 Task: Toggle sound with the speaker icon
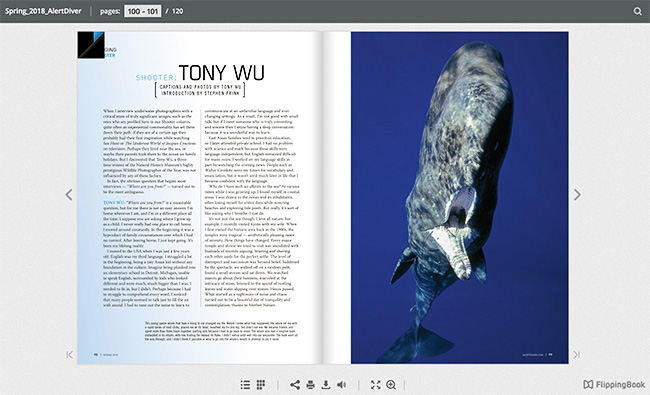pos(342,385)
